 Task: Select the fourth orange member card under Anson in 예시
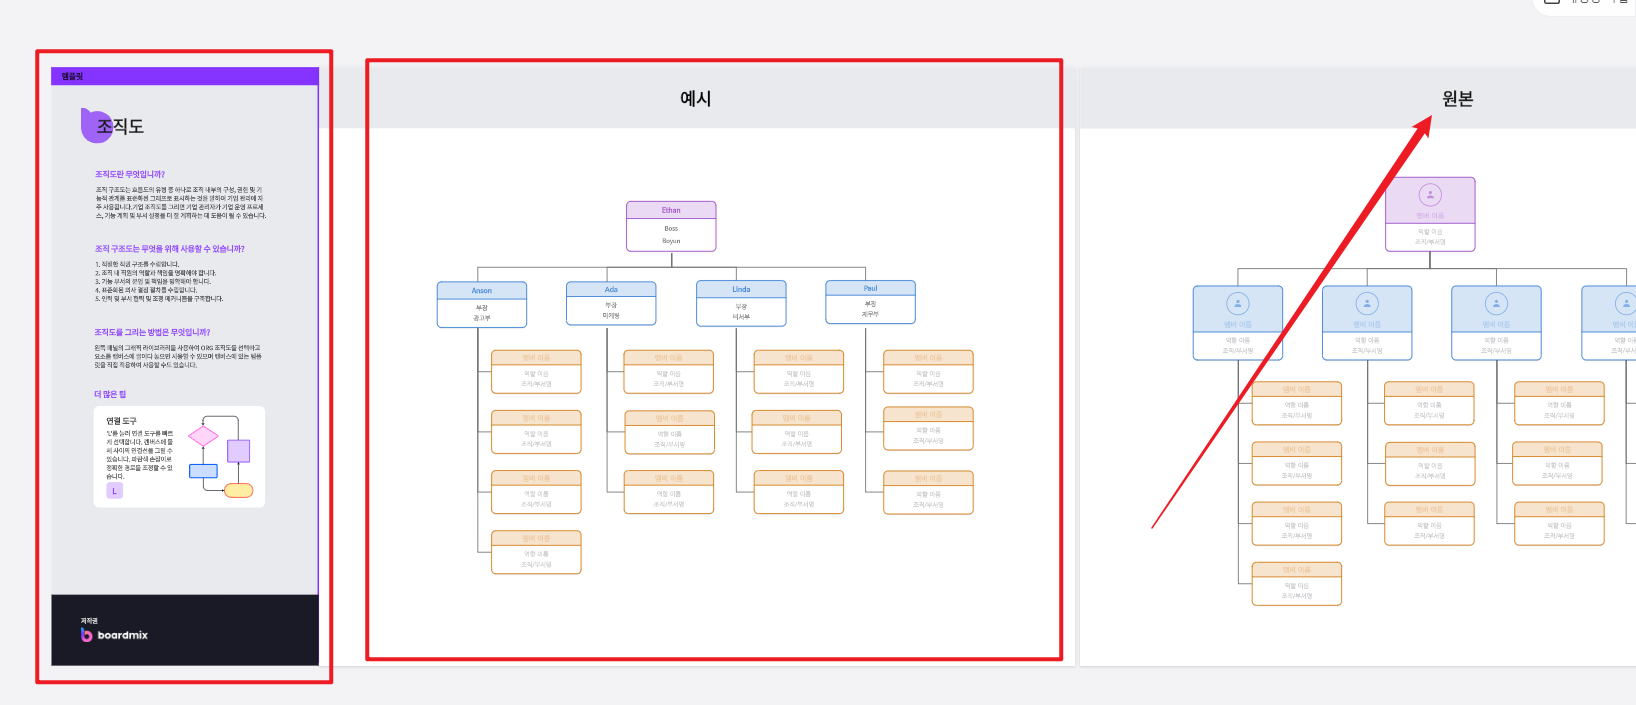coord(536,552)
